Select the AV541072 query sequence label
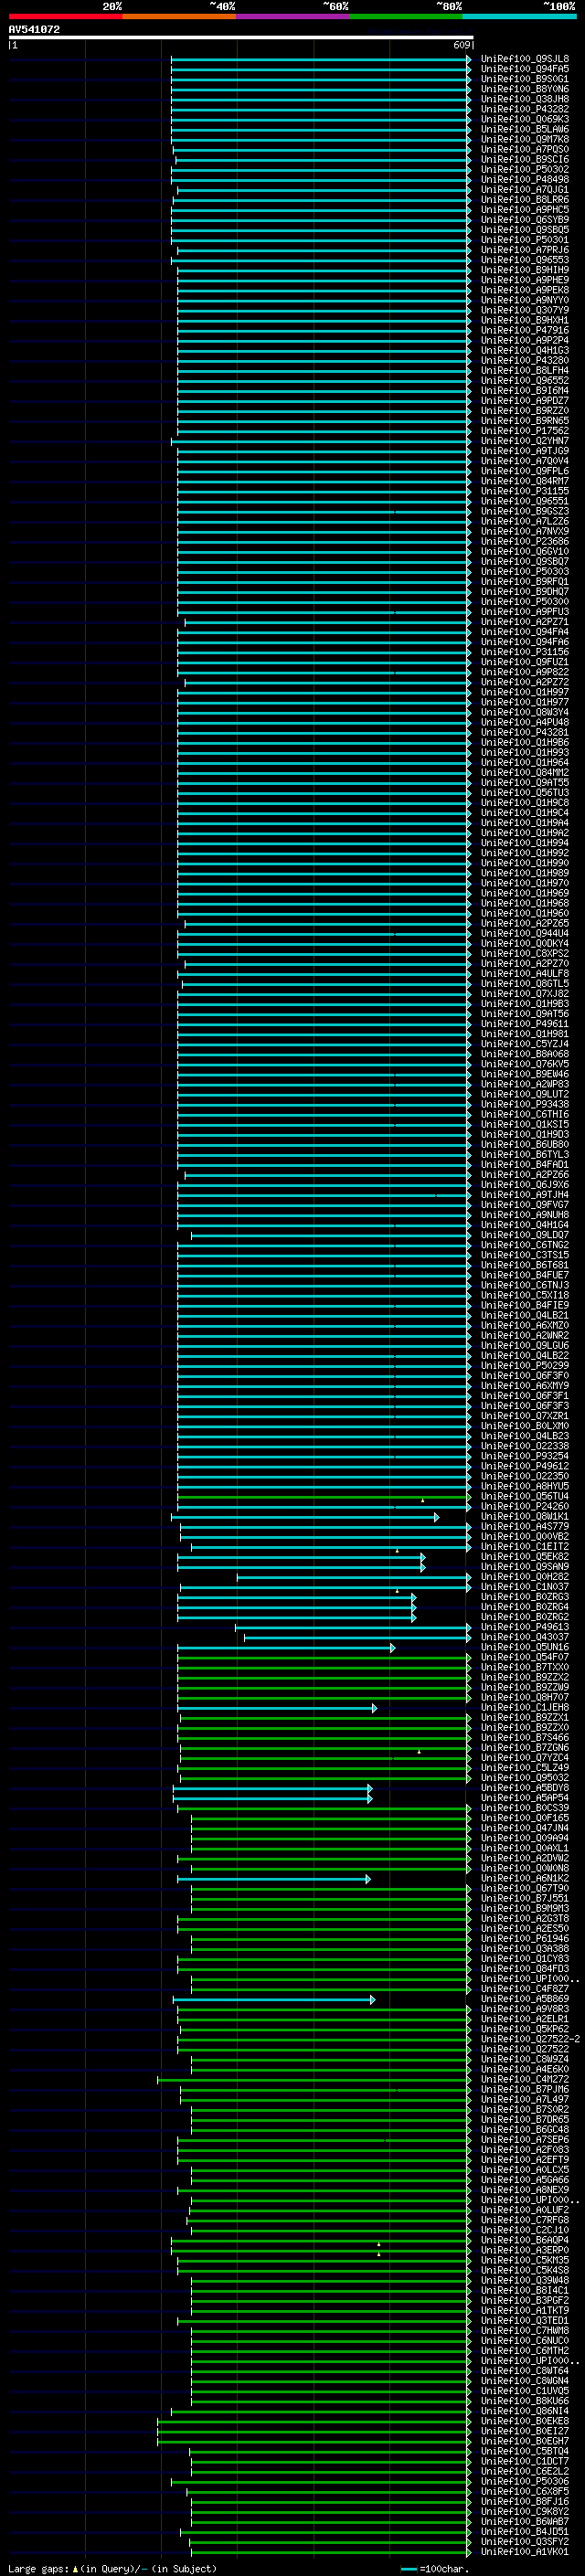This screenshot has height=2576, width=585. [34, 29]
